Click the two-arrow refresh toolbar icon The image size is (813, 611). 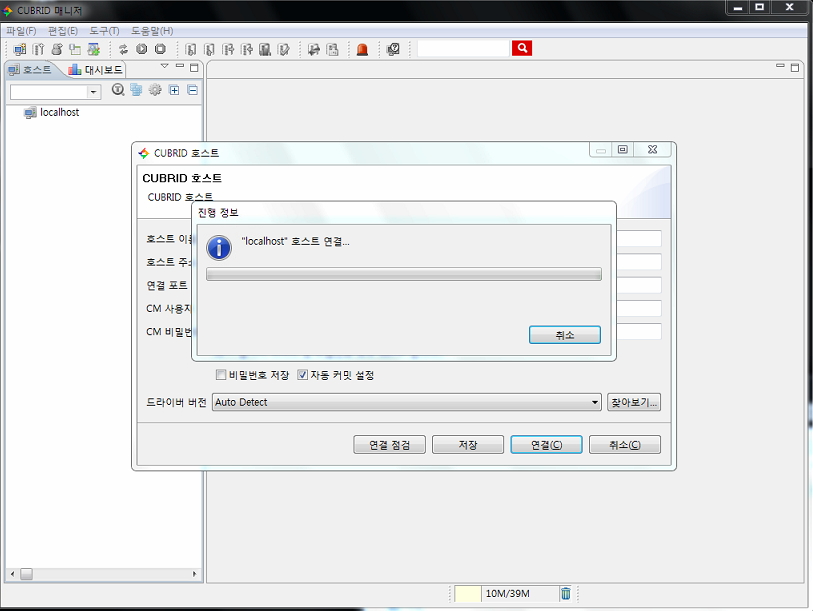(123, 49)
